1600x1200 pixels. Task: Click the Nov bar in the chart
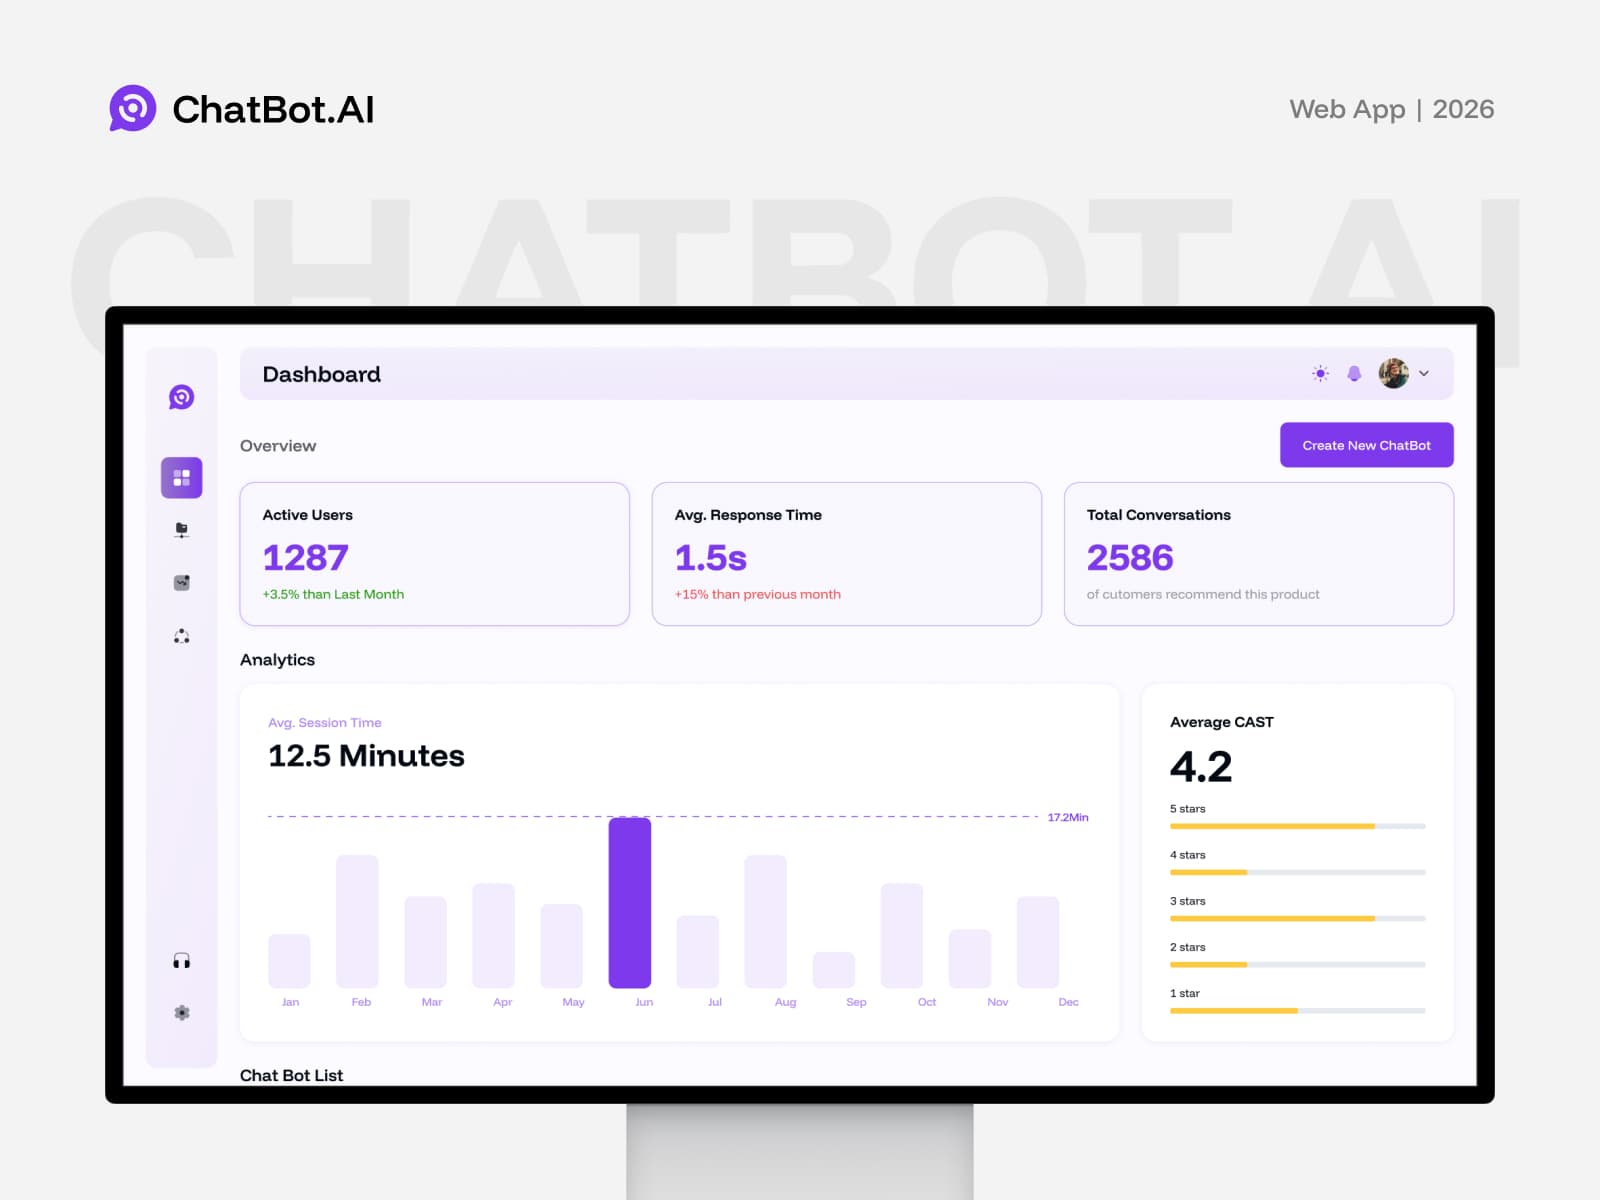970,958
